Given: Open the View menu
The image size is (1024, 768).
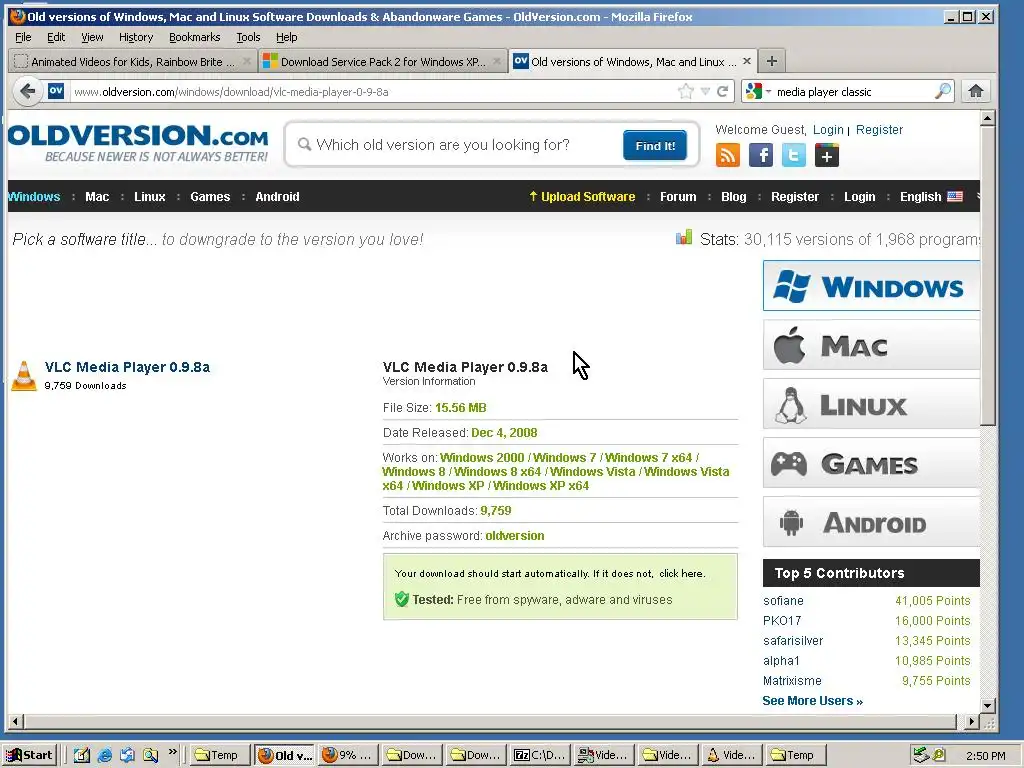Looking at the screenshot, I should 92,37.
